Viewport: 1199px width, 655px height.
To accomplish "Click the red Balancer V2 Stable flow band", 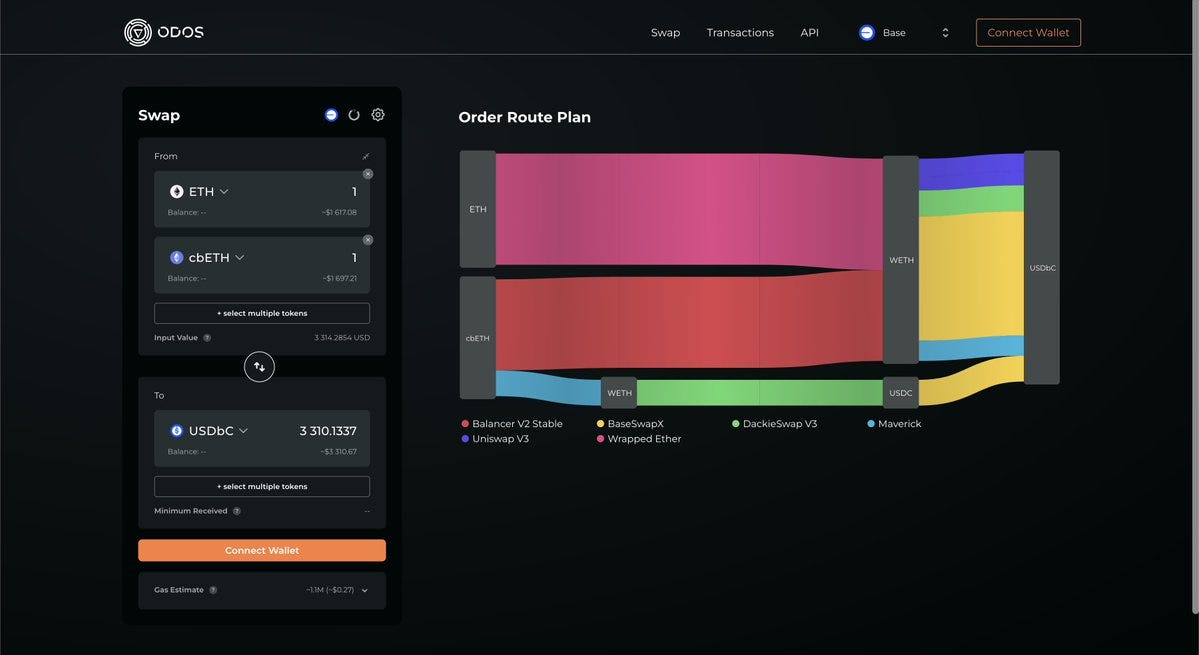I will pos(688,323).
